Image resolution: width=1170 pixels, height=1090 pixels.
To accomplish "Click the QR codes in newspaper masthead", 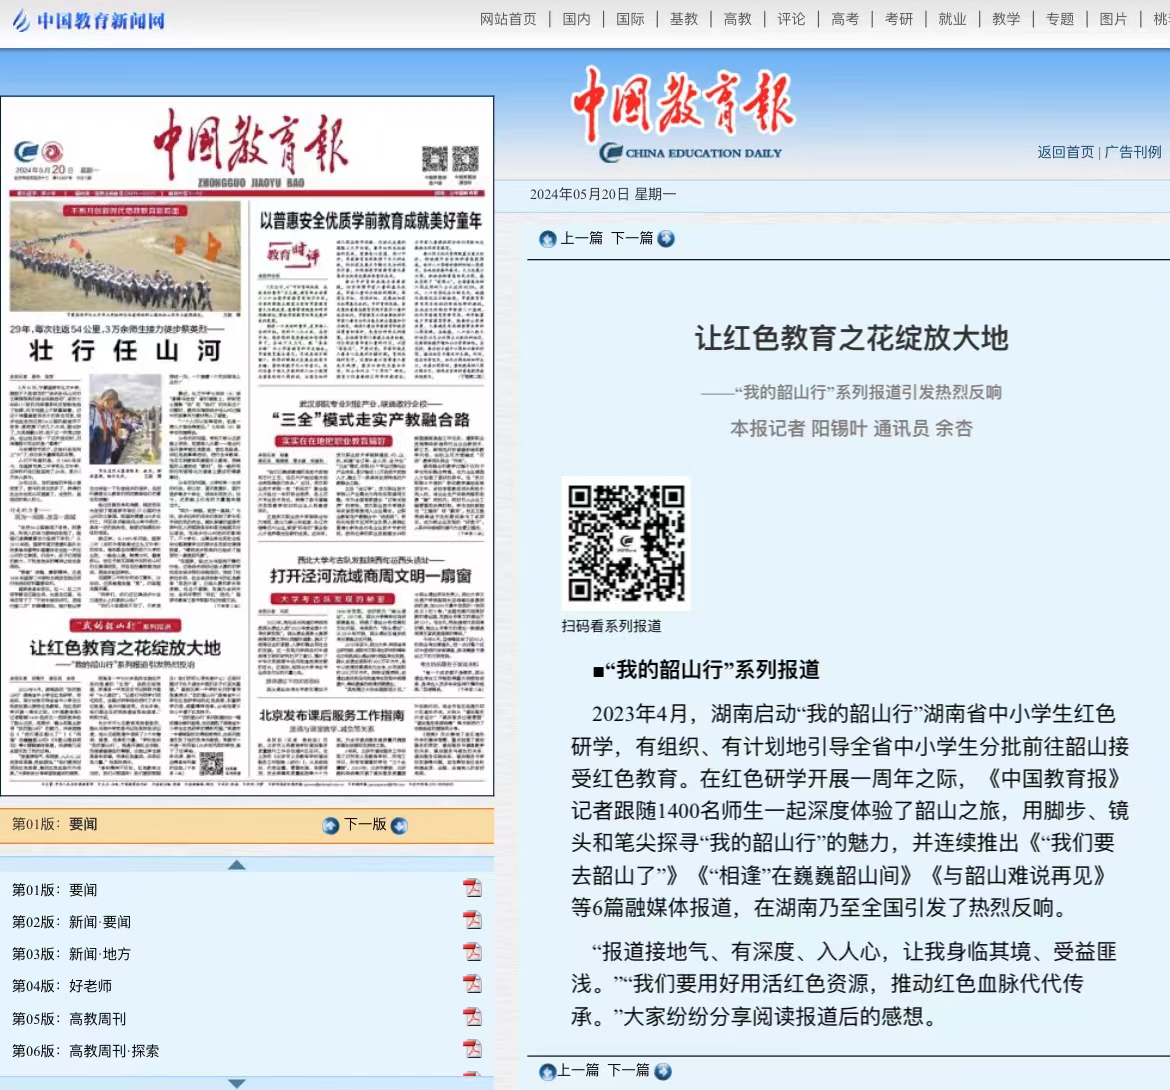I will [x=450, y=159].
